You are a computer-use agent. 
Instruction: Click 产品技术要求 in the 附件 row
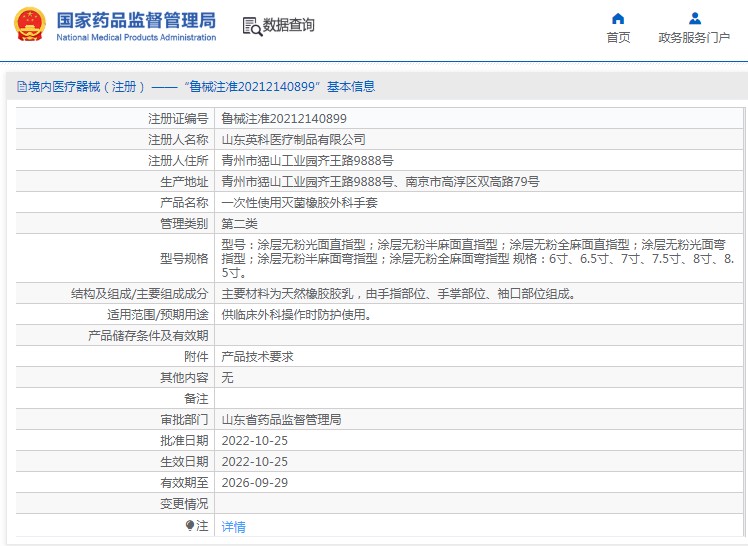click(x=257, y=357)
